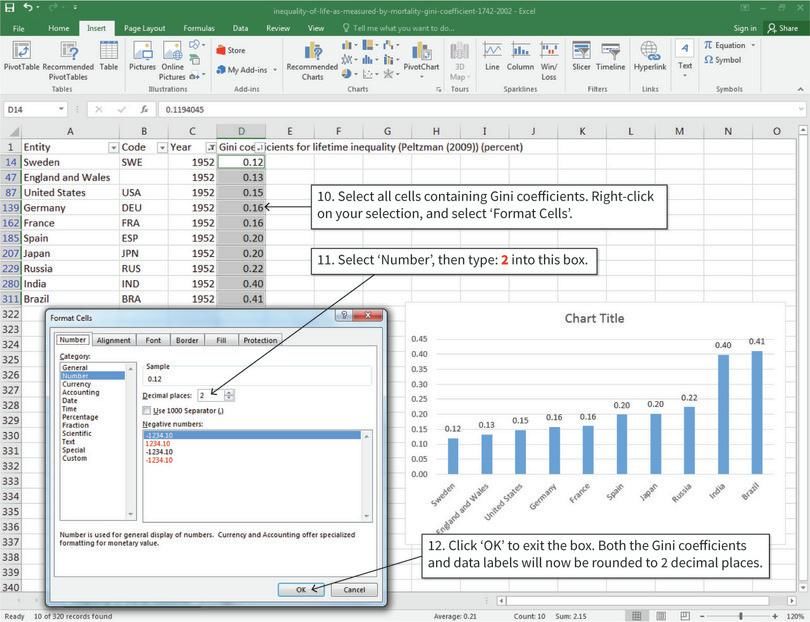Insert an Equation
The height and width of the screenshot is (622, 810).
pyautogui.click(x=724, y=45)
